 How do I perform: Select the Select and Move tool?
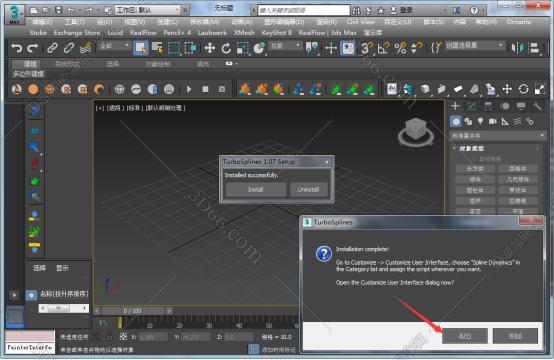click(210, 48)
